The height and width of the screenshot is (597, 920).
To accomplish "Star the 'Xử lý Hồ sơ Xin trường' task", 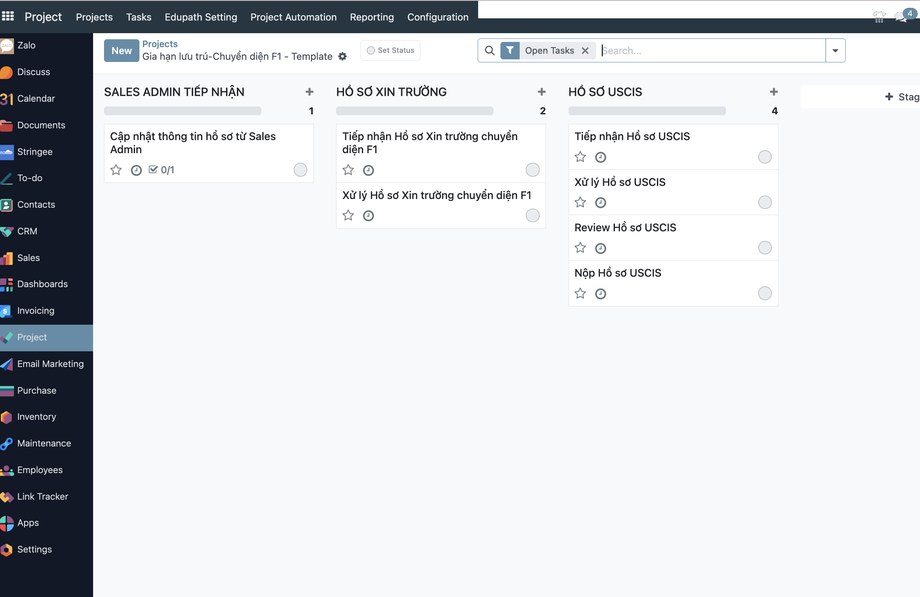I will coord(349,215).
